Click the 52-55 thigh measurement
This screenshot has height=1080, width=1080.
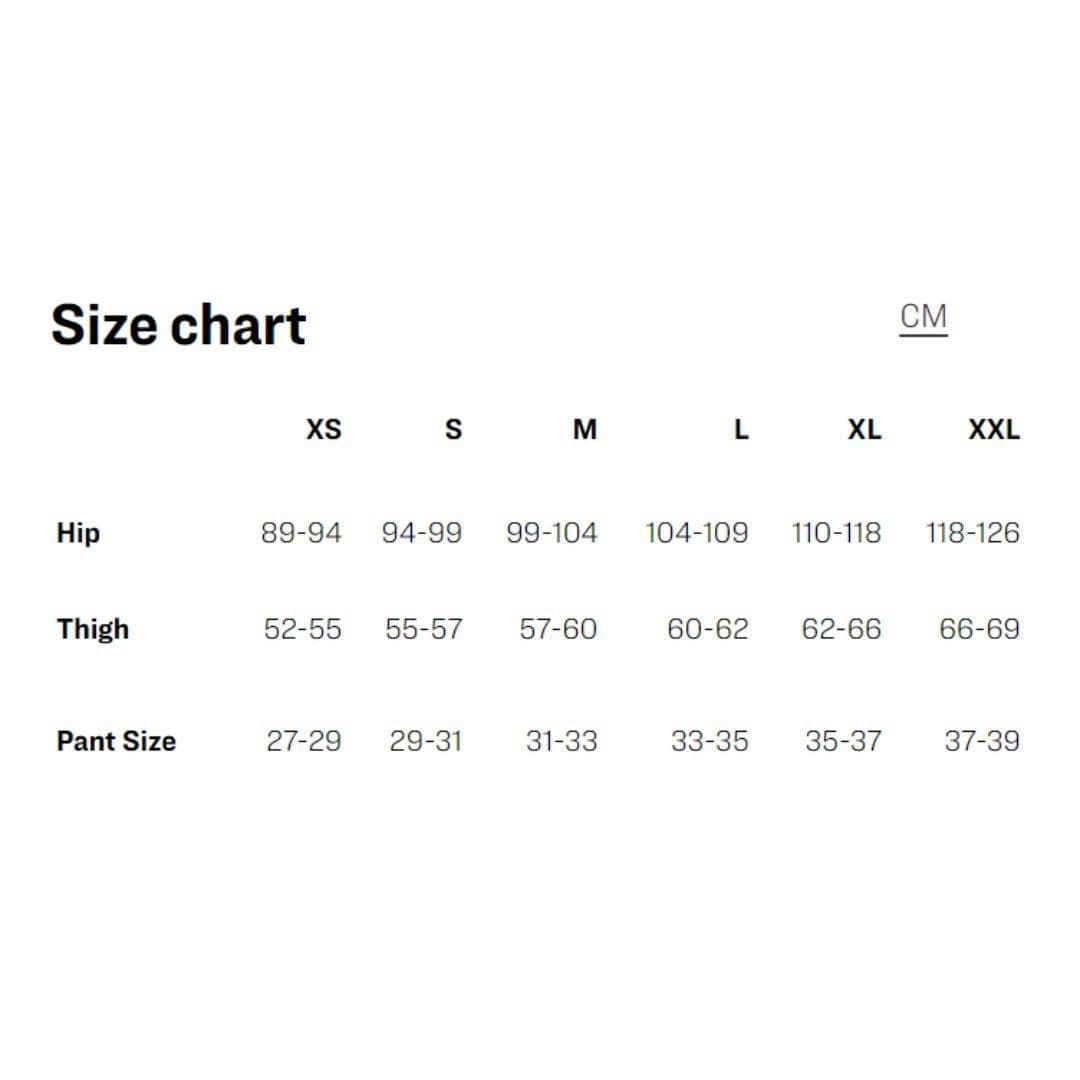click(x=302, y=629)
